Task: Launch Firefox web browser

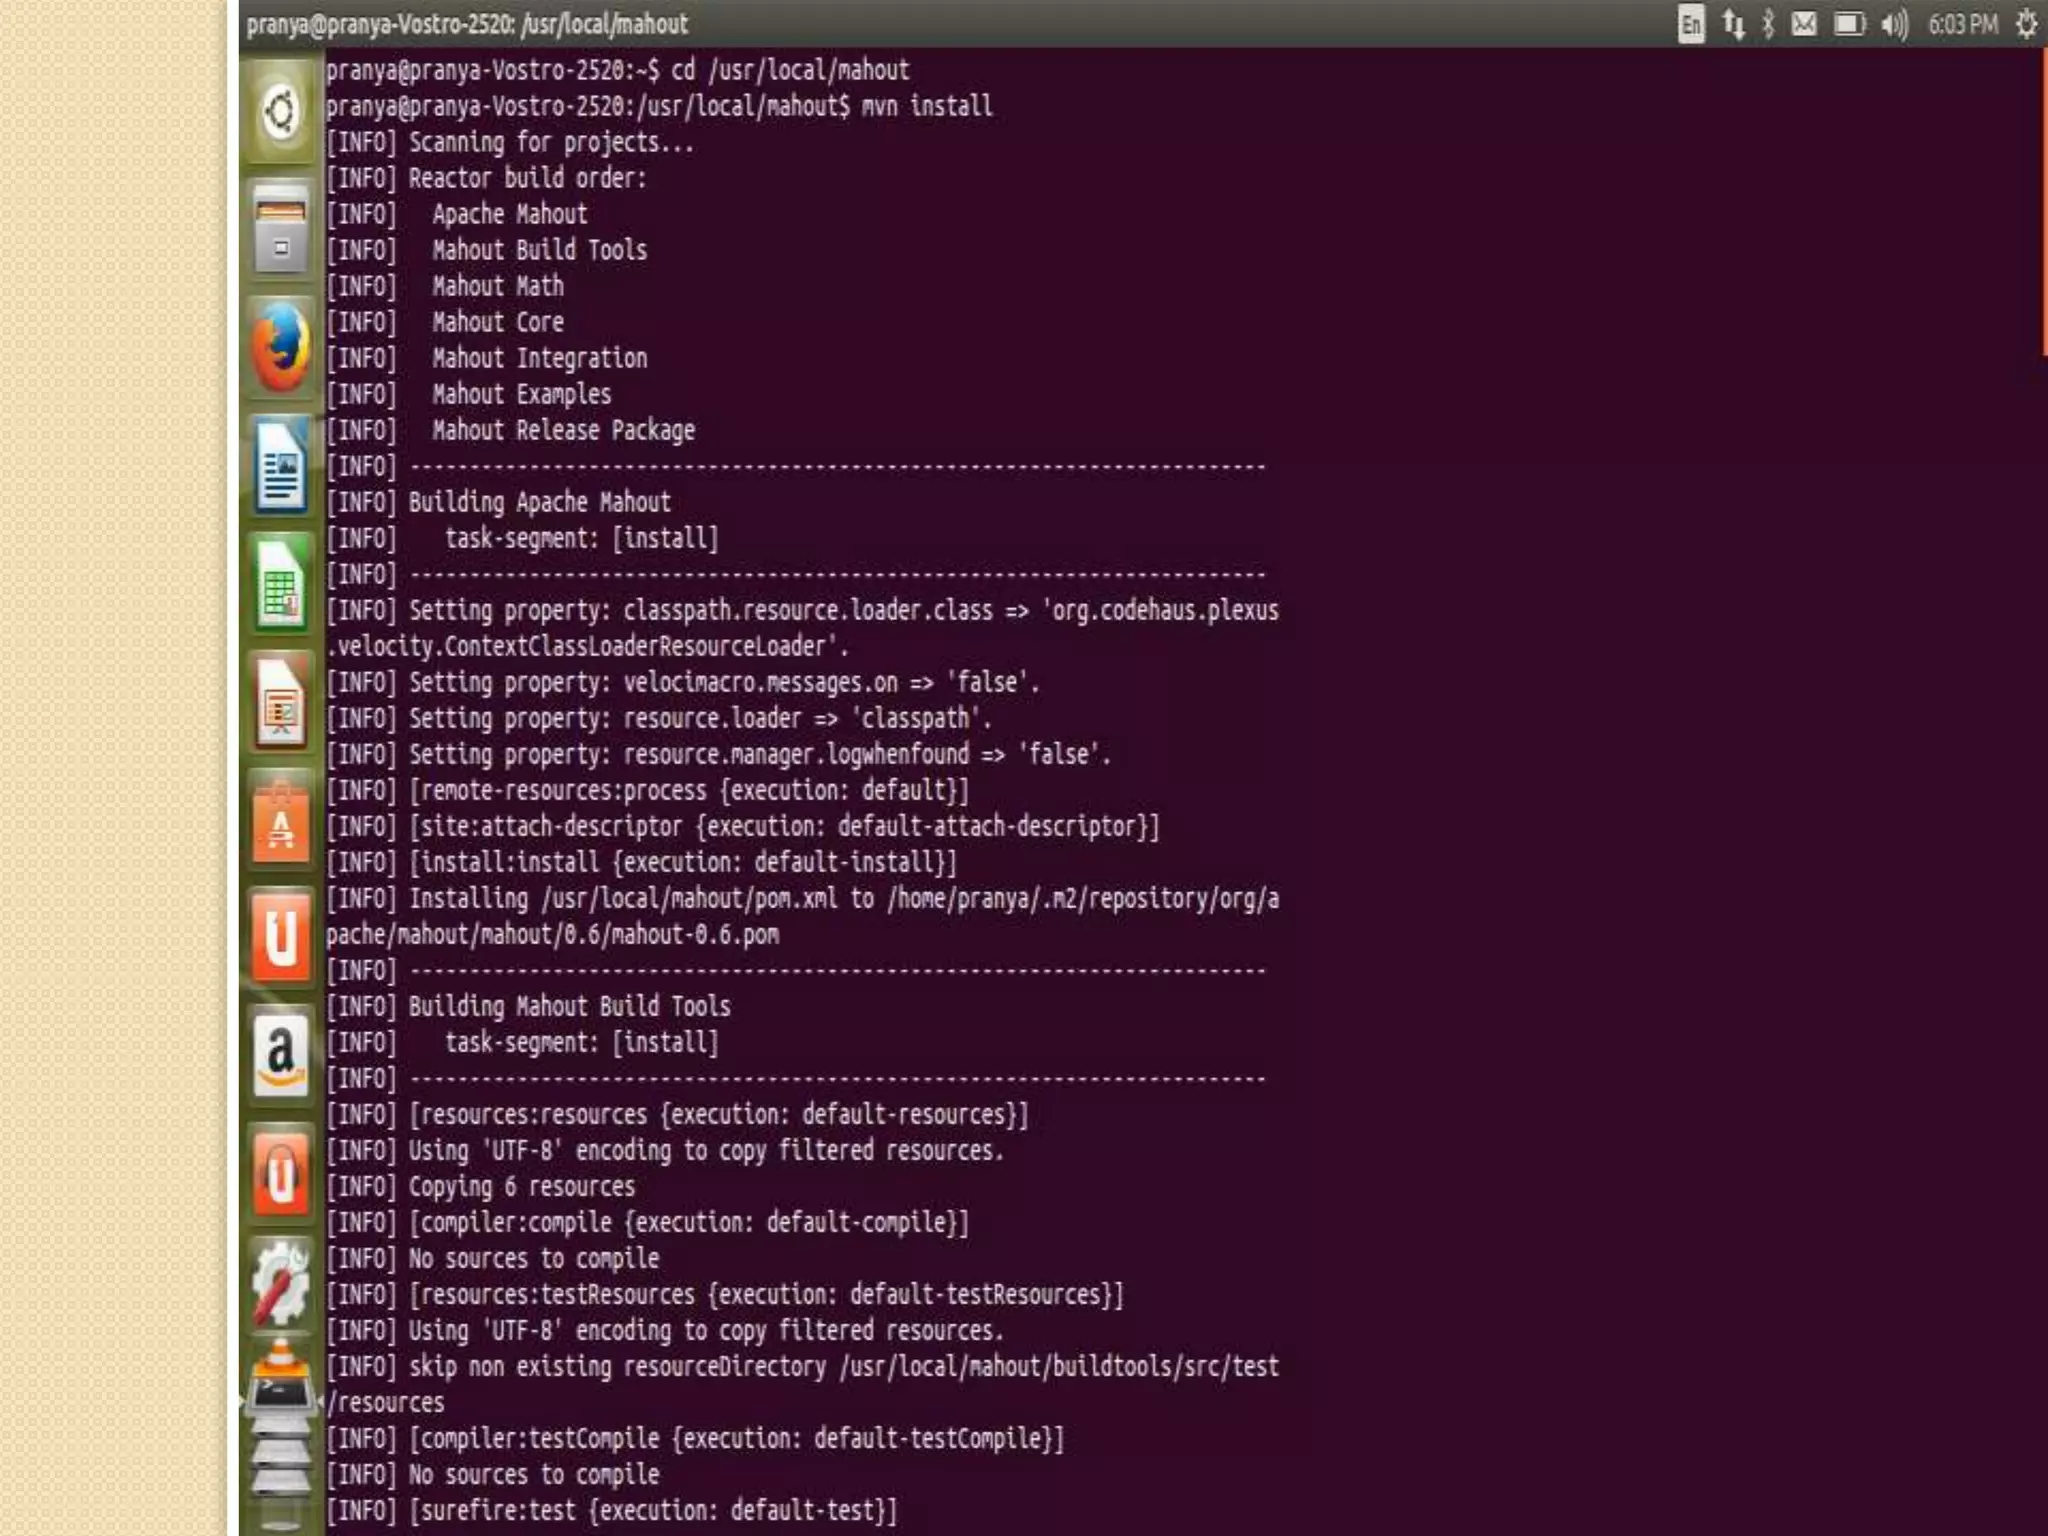Action: coord(281,347)
